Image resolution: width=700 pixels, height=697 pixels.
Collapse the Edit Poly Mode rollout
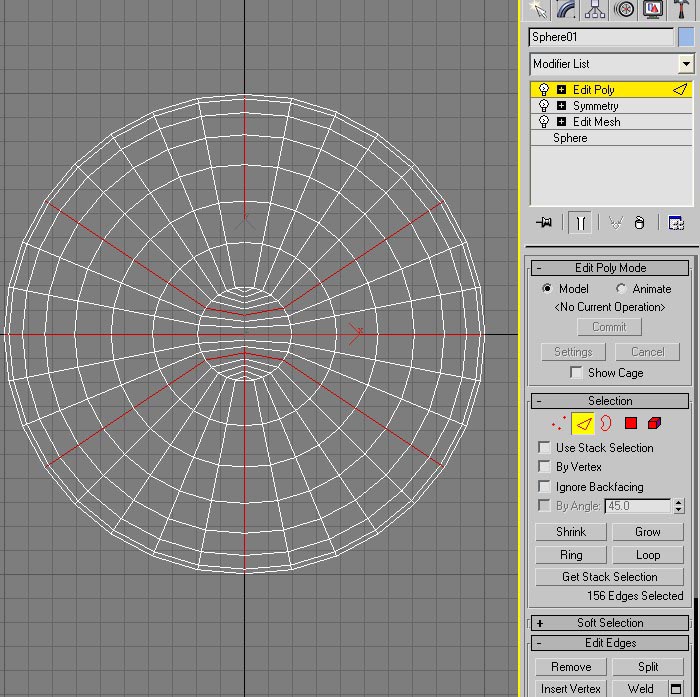point(609,268)
